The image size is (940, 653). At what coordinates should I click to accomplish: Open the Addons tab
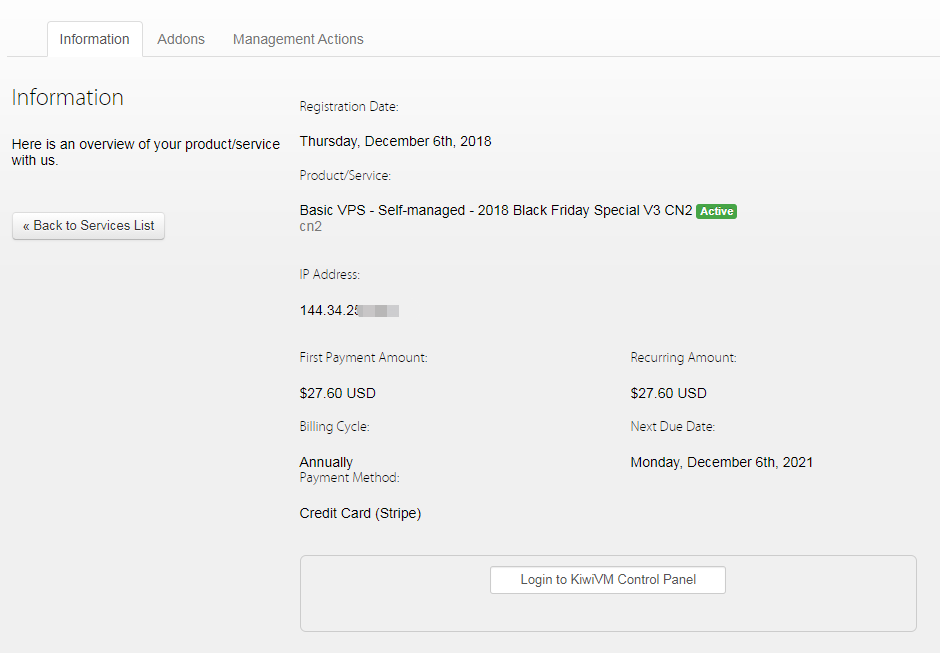point(181,39)
